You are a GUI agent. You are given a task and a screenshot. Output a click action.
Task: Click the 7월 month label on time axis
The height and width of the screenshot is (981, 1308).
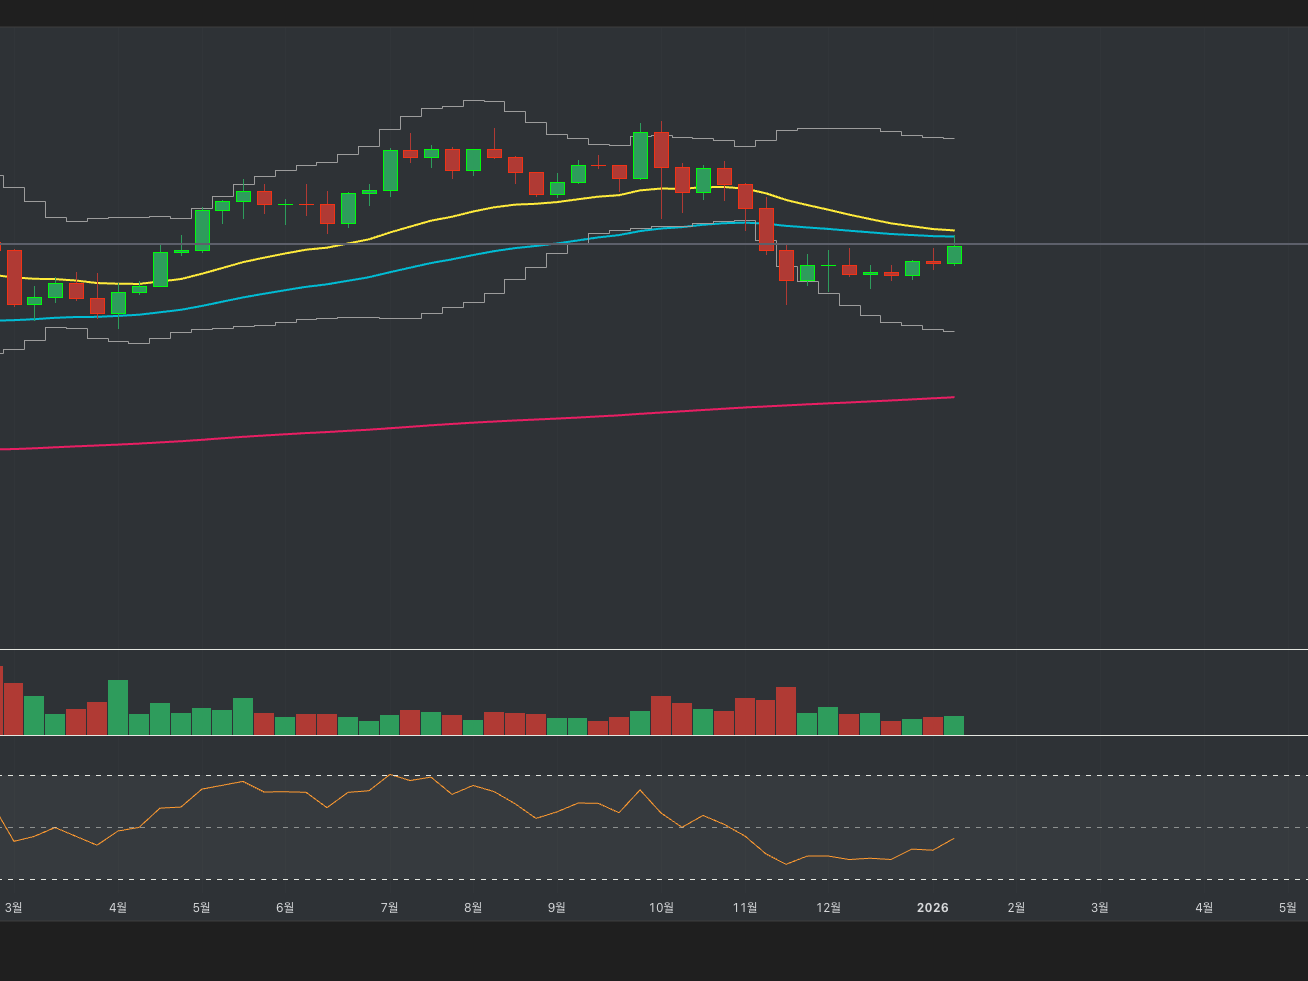(389, 908)
